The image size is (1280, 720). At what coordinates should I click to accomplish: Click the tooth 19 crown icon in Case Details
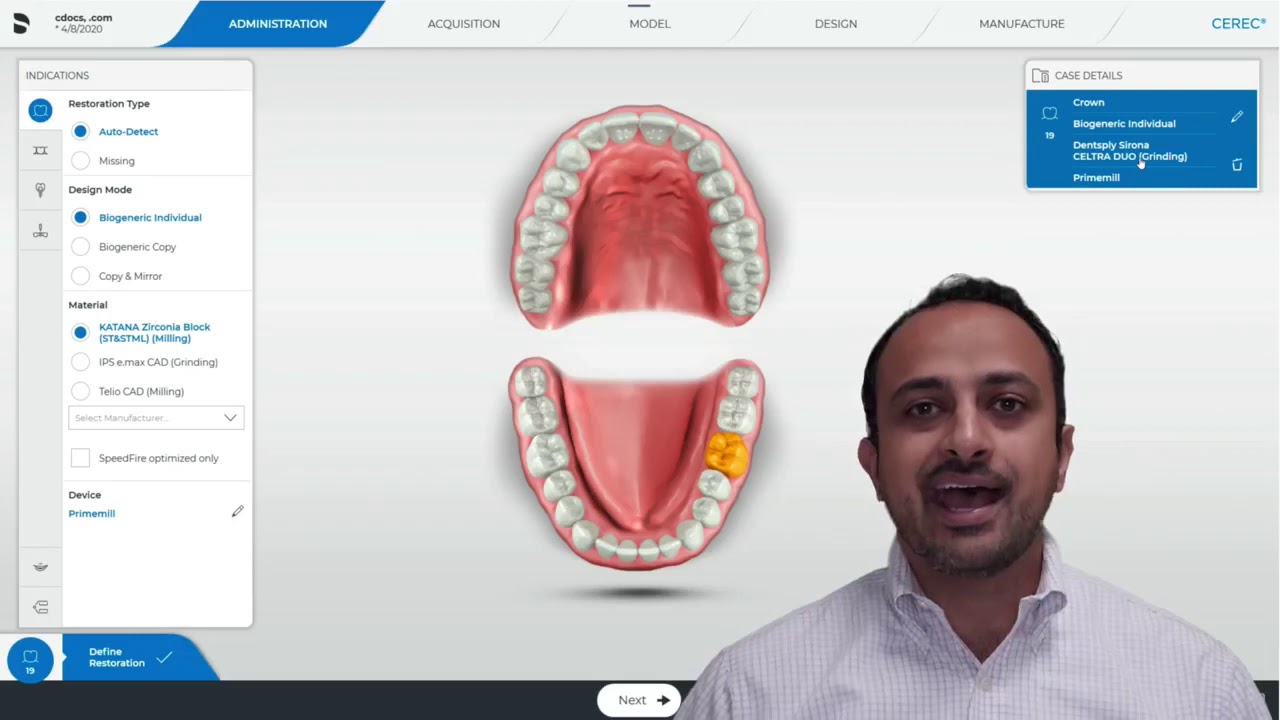(x=1049, y=114)
